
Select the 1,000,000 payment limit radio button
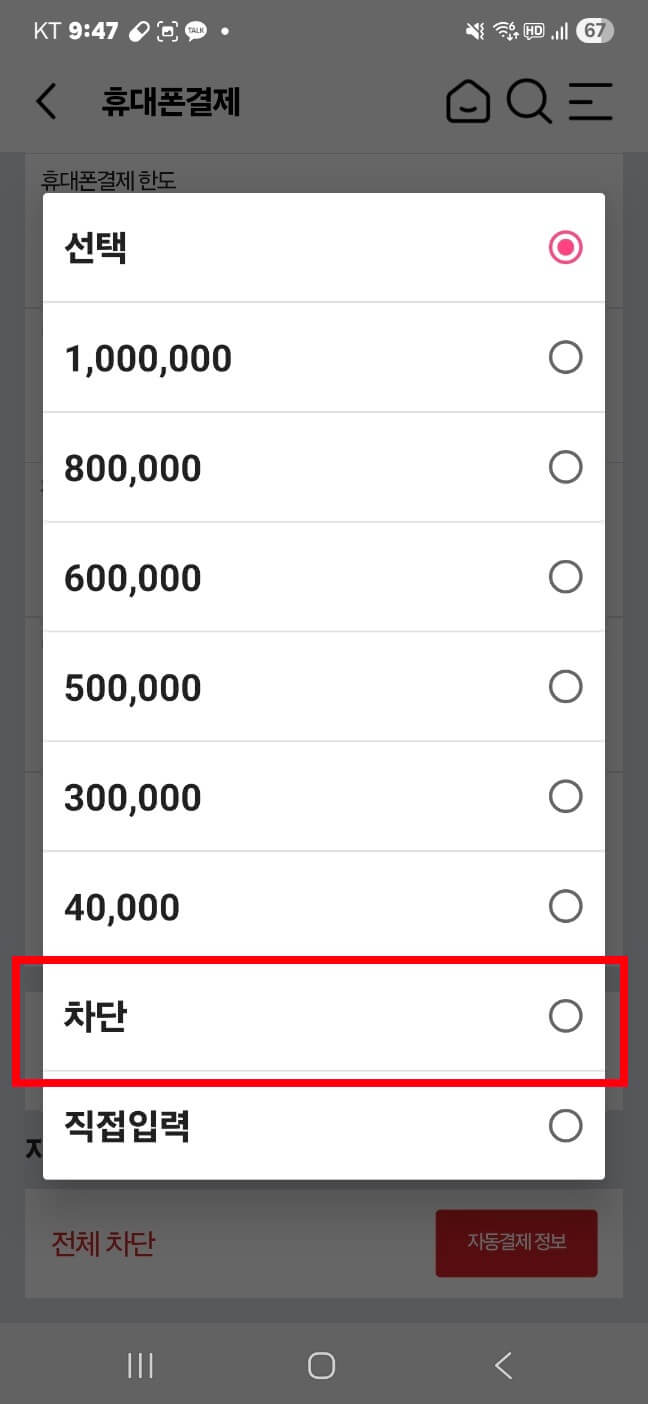(x=566, y=357)
